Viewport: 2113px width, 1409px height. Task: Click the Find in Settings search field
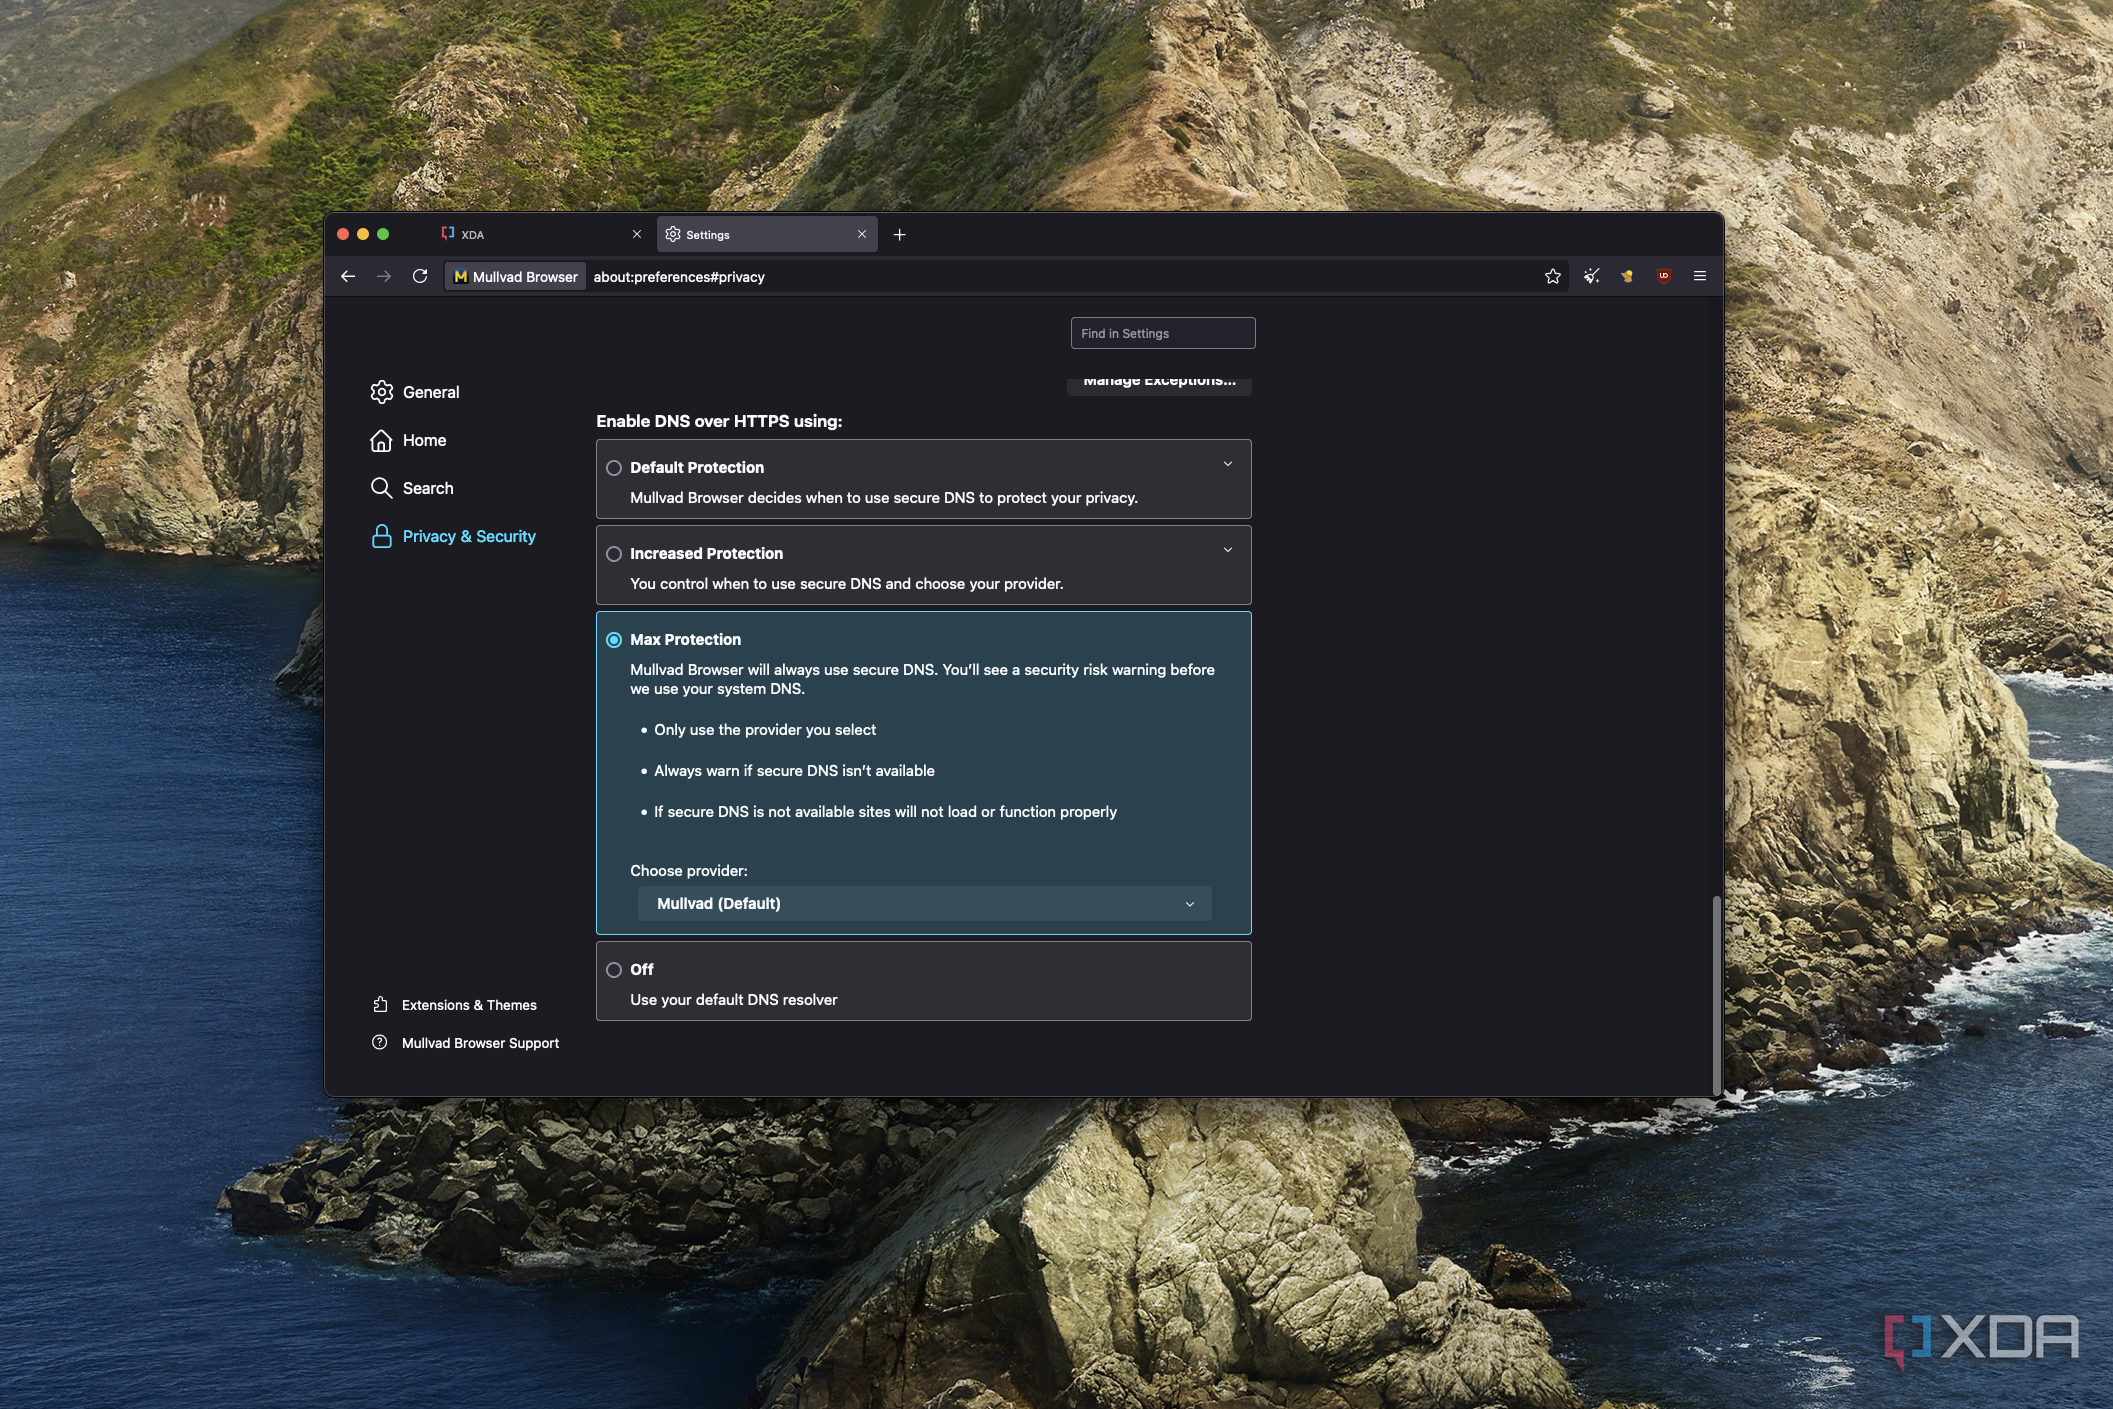point(1163,333)
